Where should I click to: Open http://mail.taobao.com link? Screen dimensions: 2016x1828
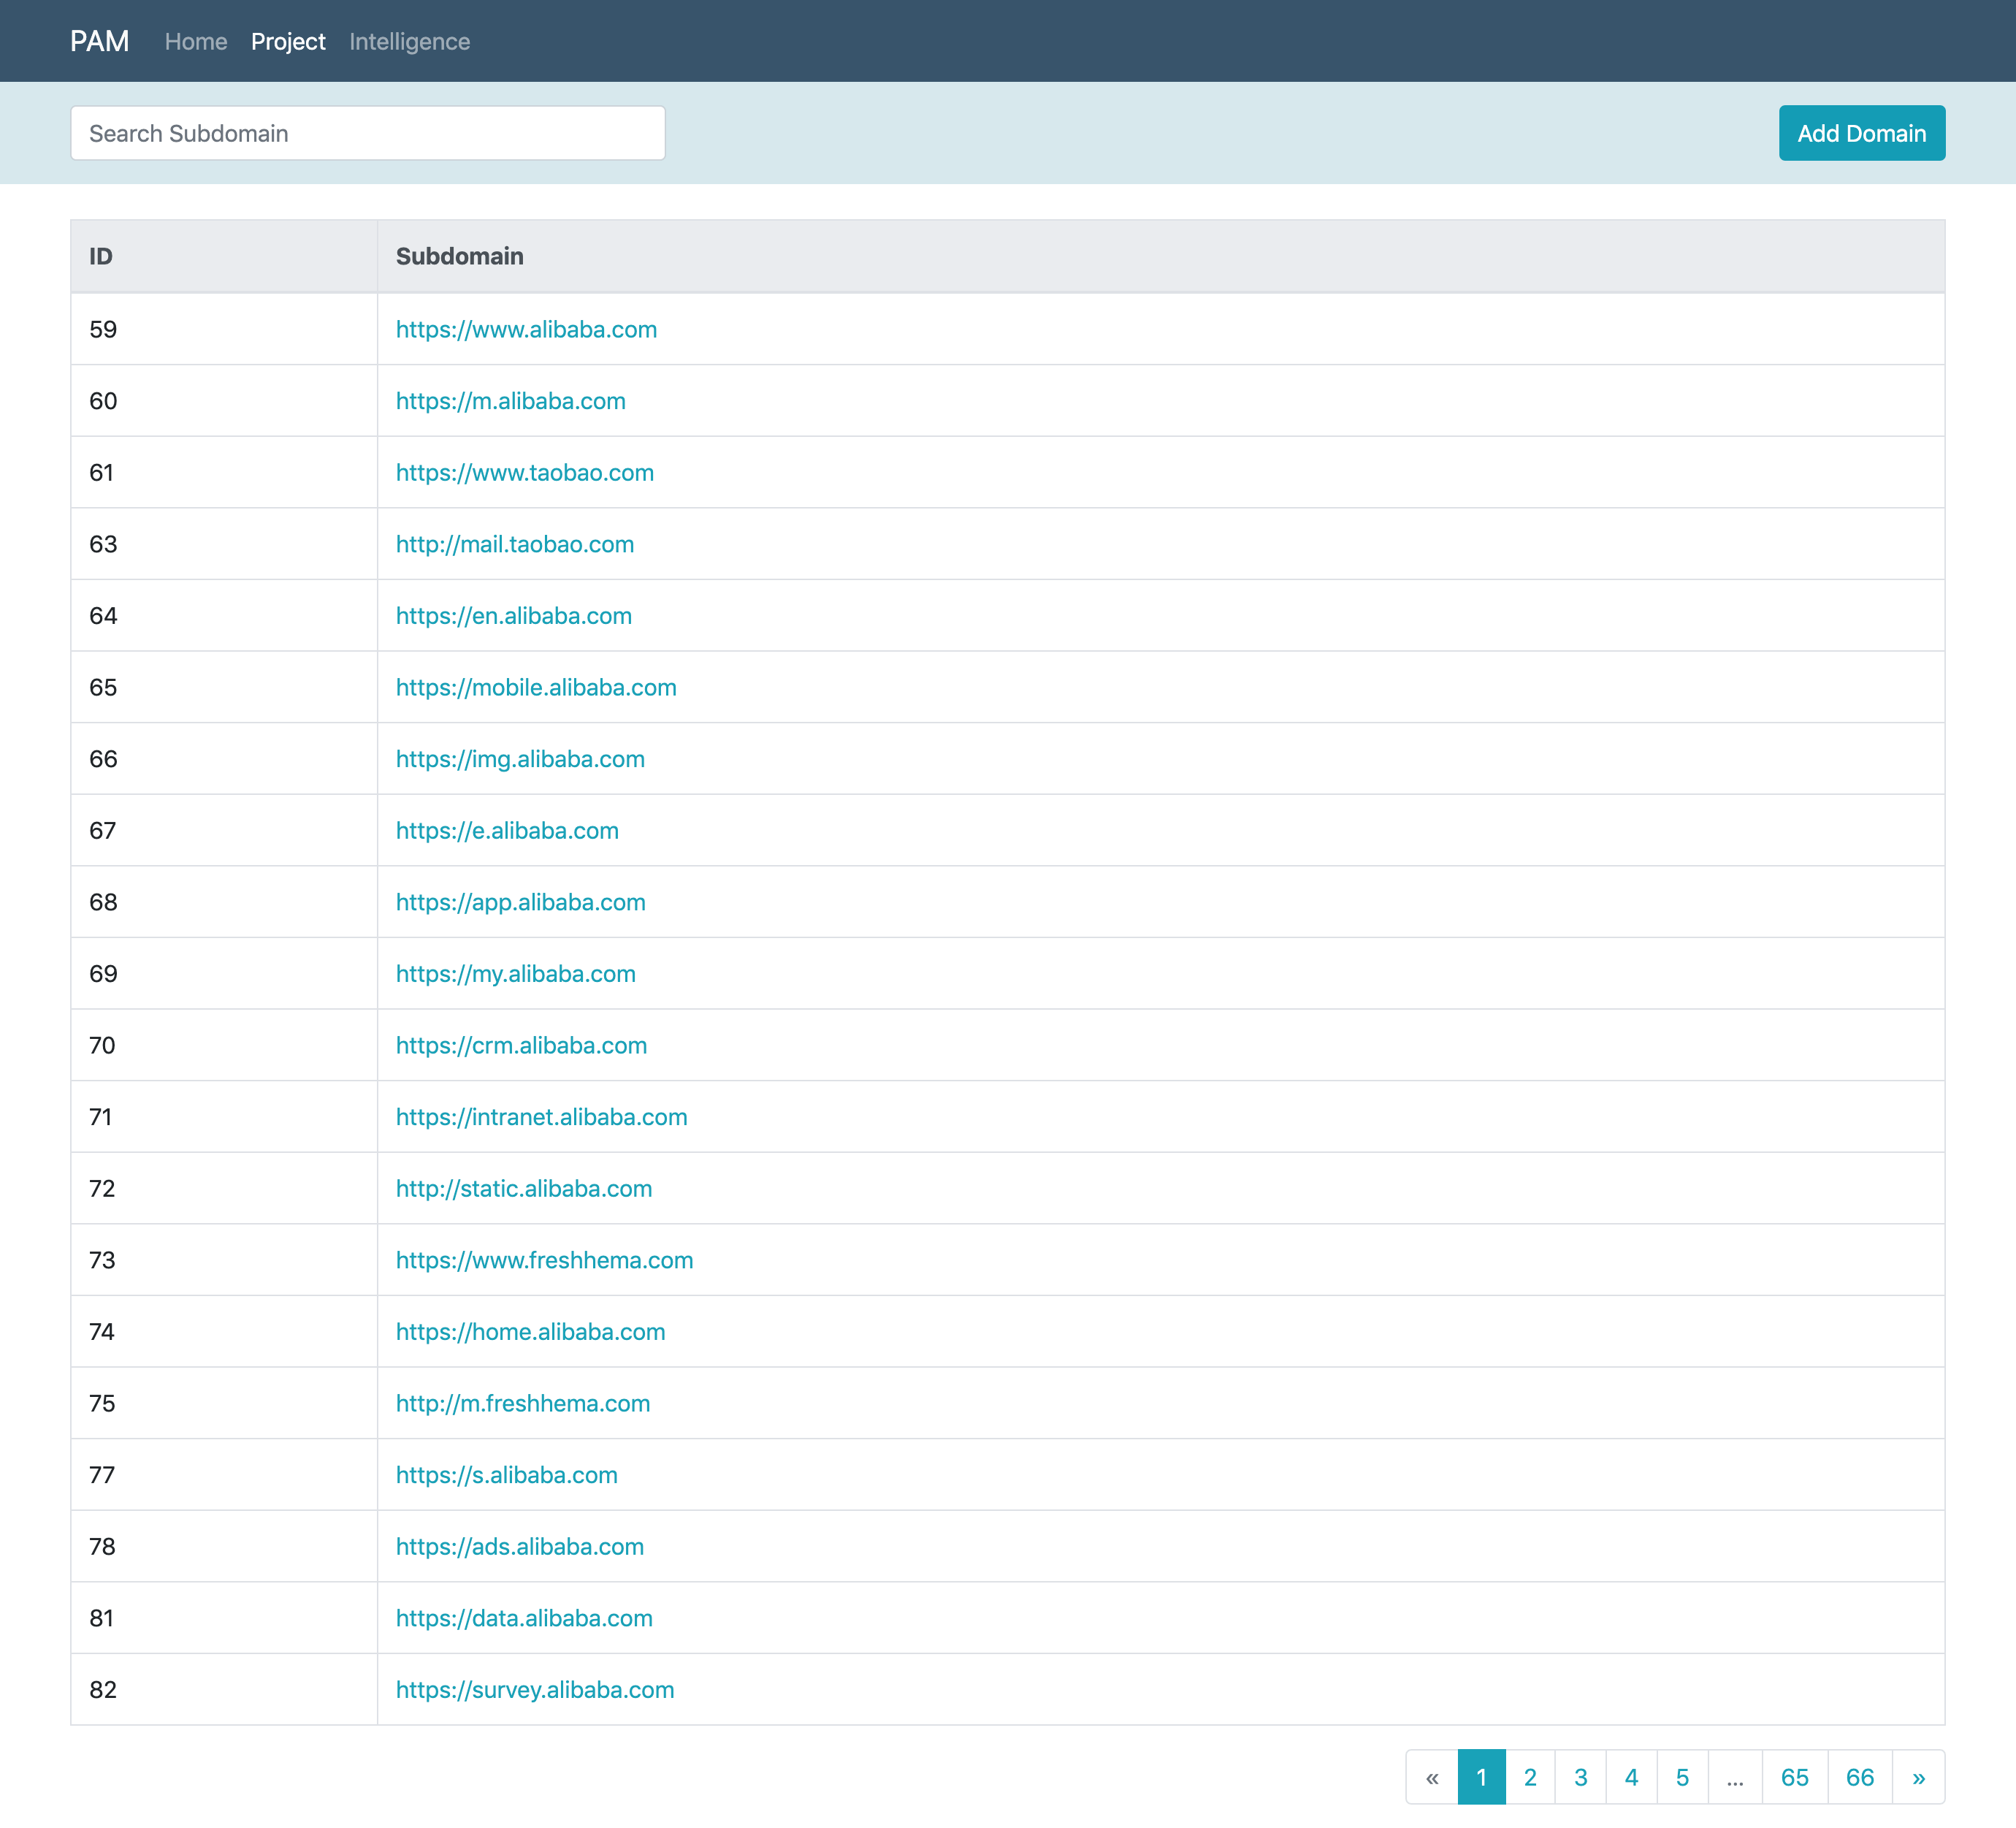coord(515,544)
